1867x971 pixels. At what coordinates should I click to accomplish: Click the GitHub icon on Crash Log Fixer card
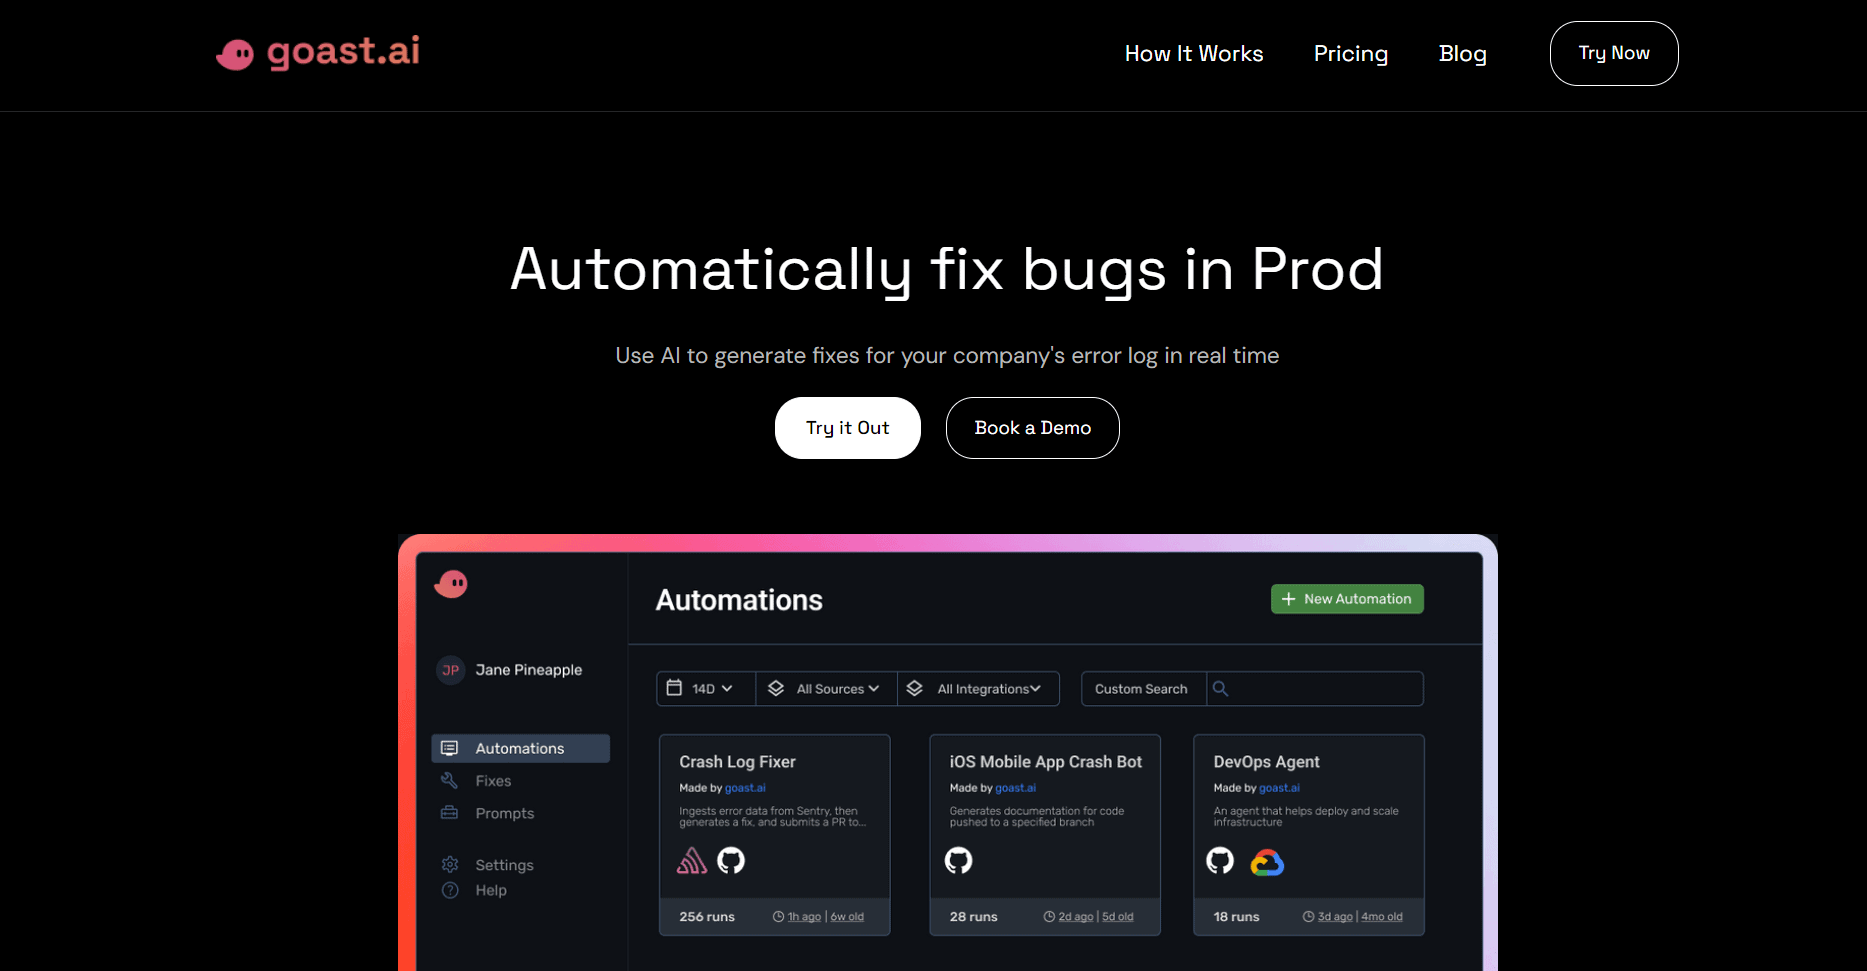[x=731, y=860]
